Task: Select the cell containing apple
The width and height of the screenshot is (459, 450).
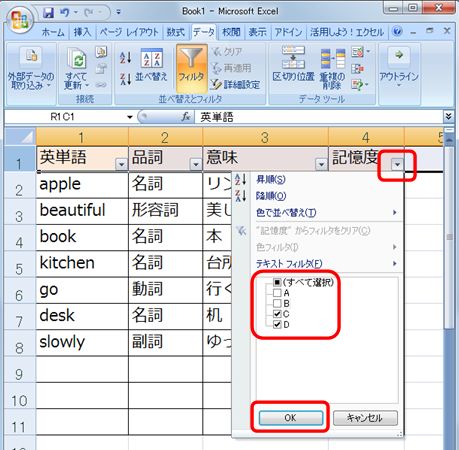Action: pos(82,185)
